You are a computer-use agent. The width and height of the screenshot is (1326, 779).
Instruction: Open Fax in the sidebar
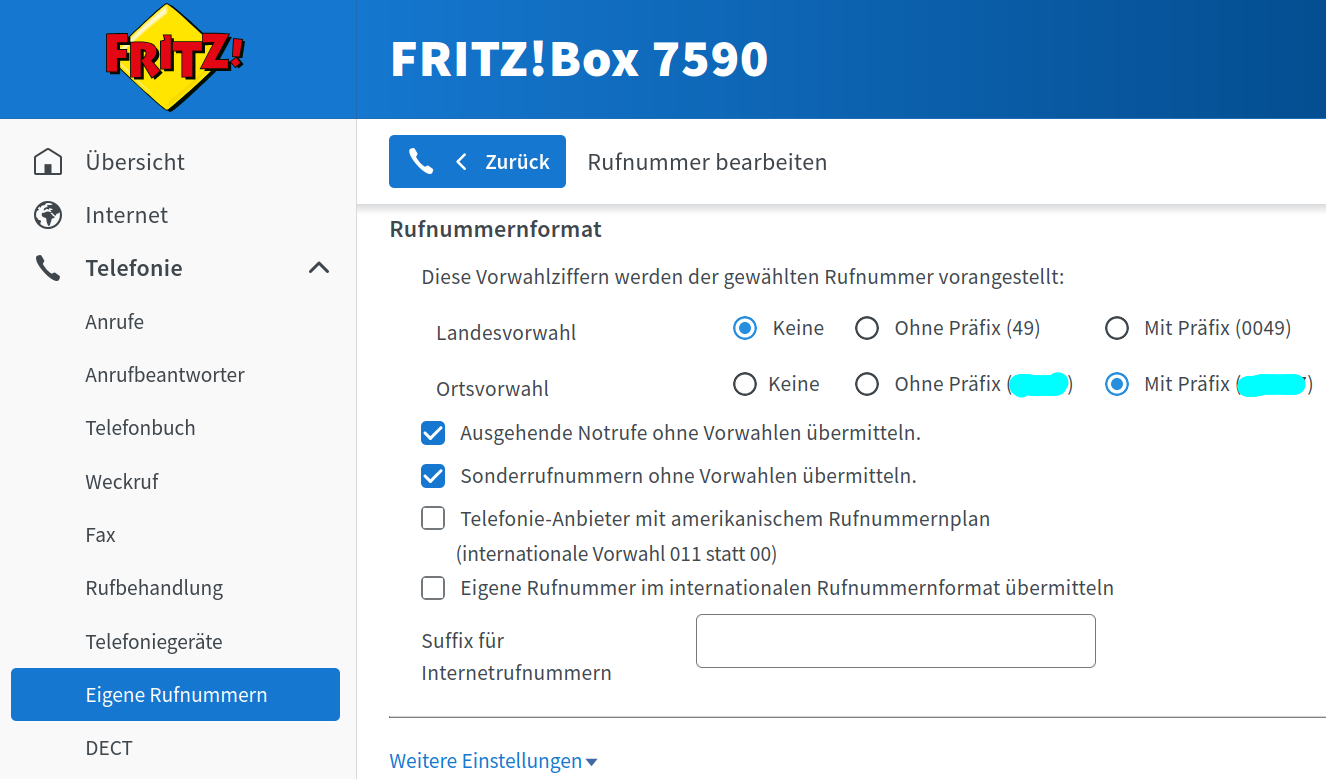(101, 535)
